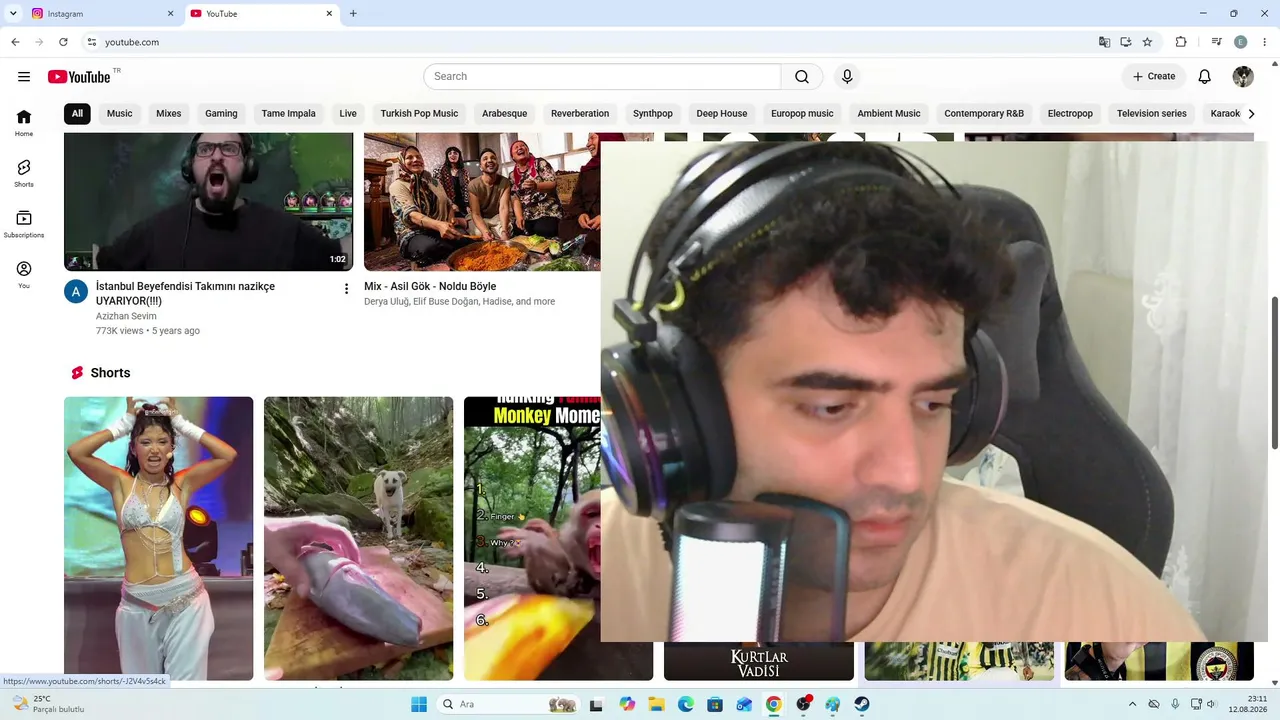
Task: Open Microsoft Edge from the taskbar
Action: coord(685,704)
